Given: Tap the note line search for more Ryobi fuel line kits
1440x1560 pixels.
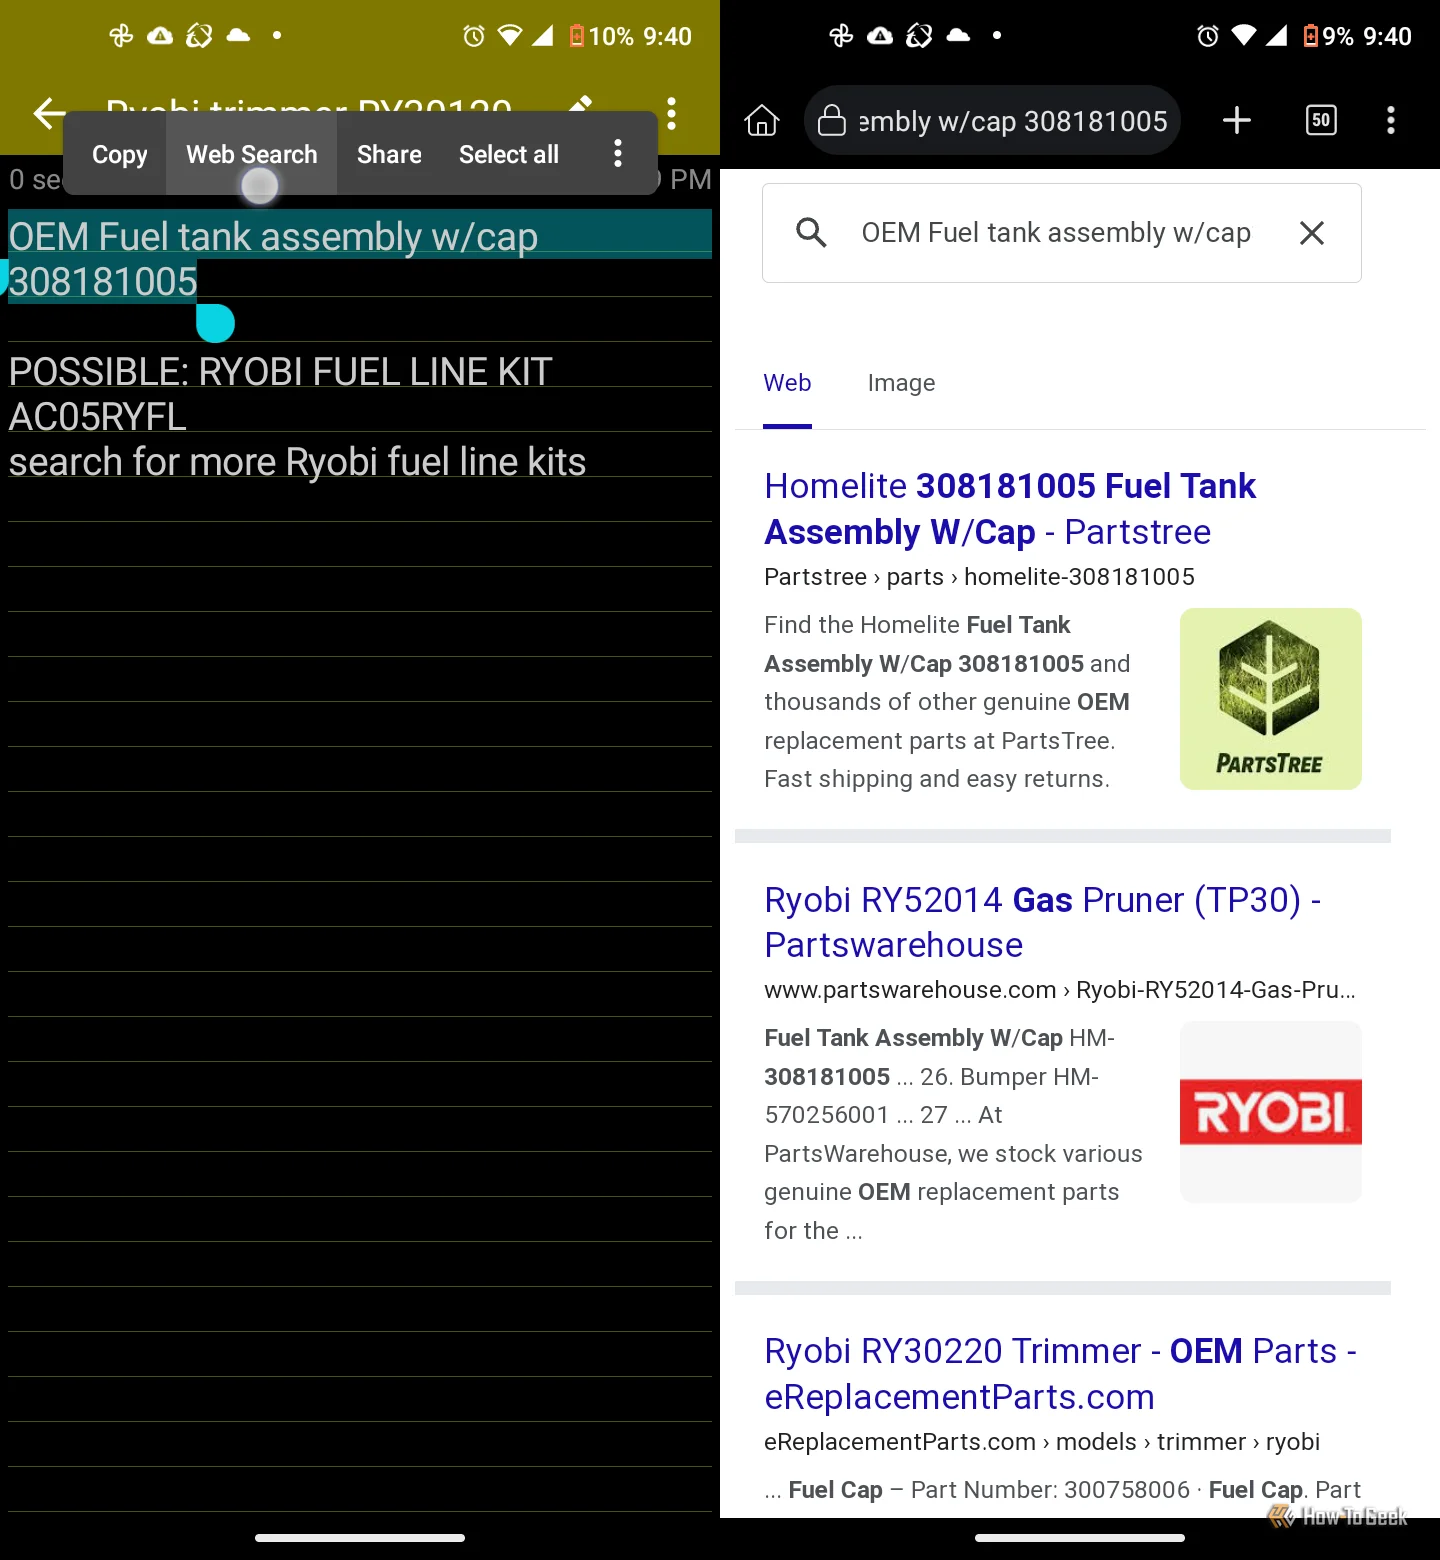Looking at the screenshot, I should click(x=297, y=462).
